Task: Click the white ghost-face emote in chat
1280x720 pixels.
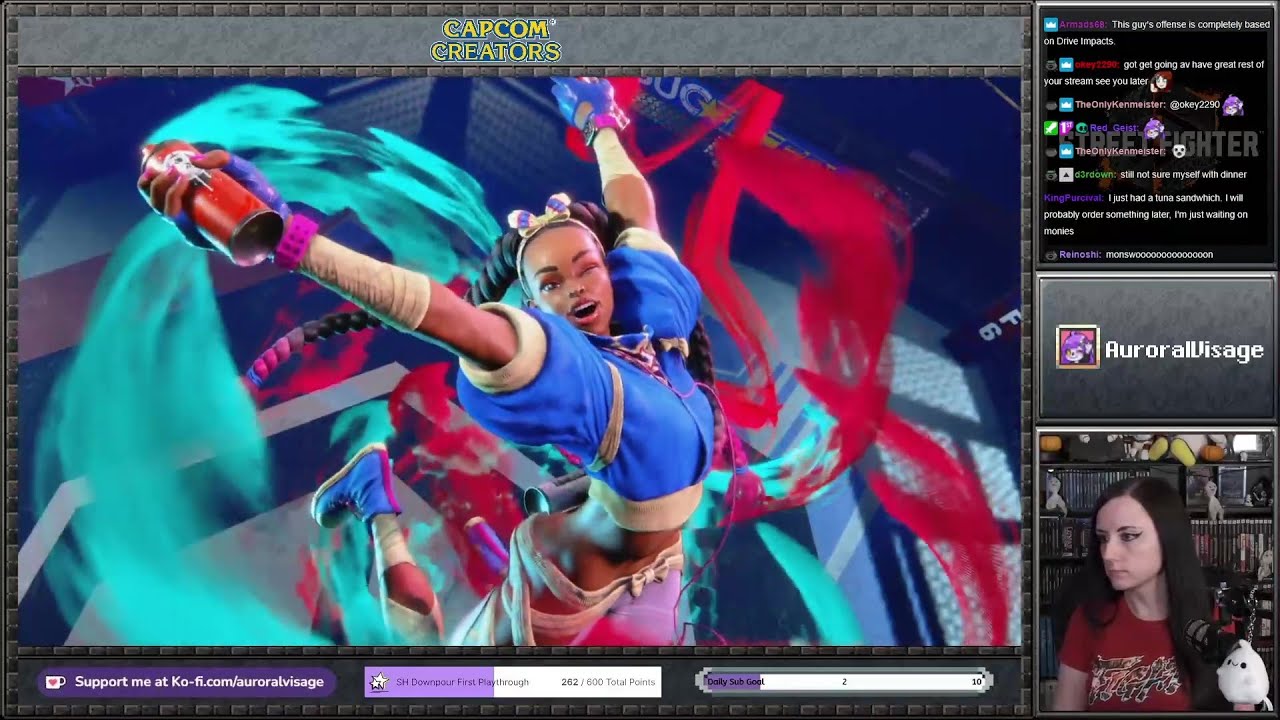Action: (x=1179, y=151)
